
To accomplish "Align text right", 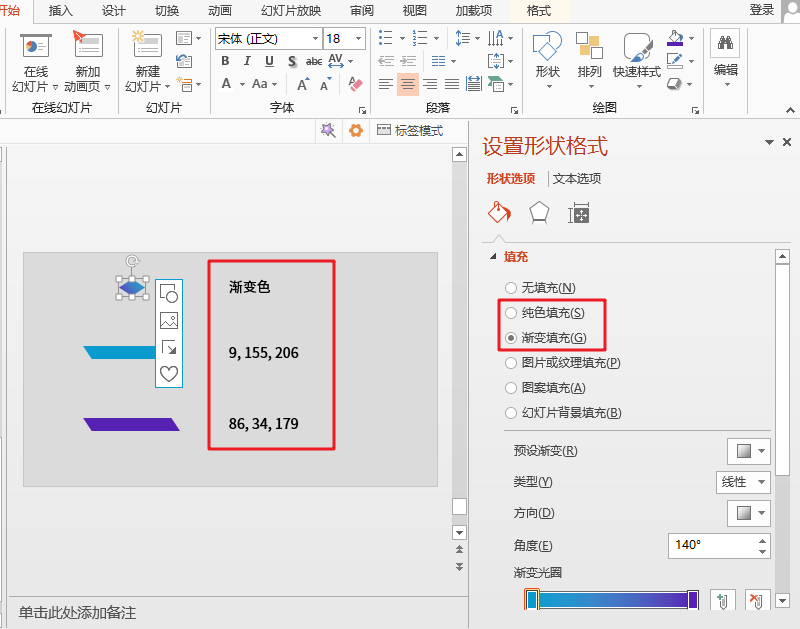I will (430, 84).
